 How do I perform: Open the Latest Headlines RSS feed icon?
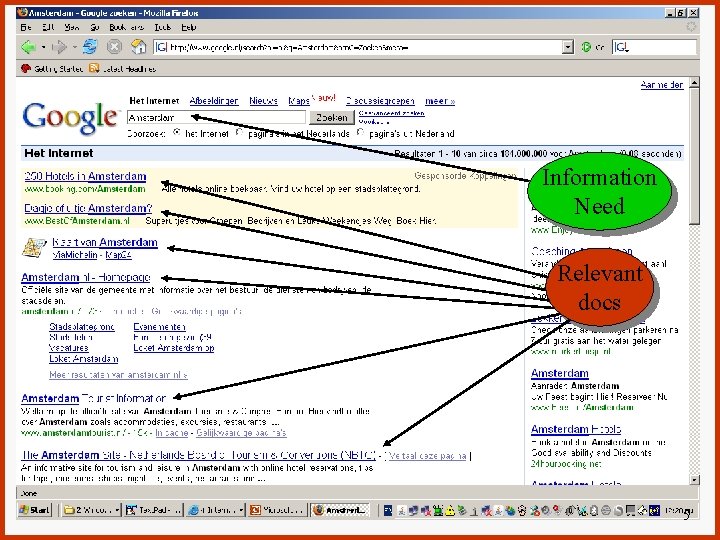coord(94,68)
